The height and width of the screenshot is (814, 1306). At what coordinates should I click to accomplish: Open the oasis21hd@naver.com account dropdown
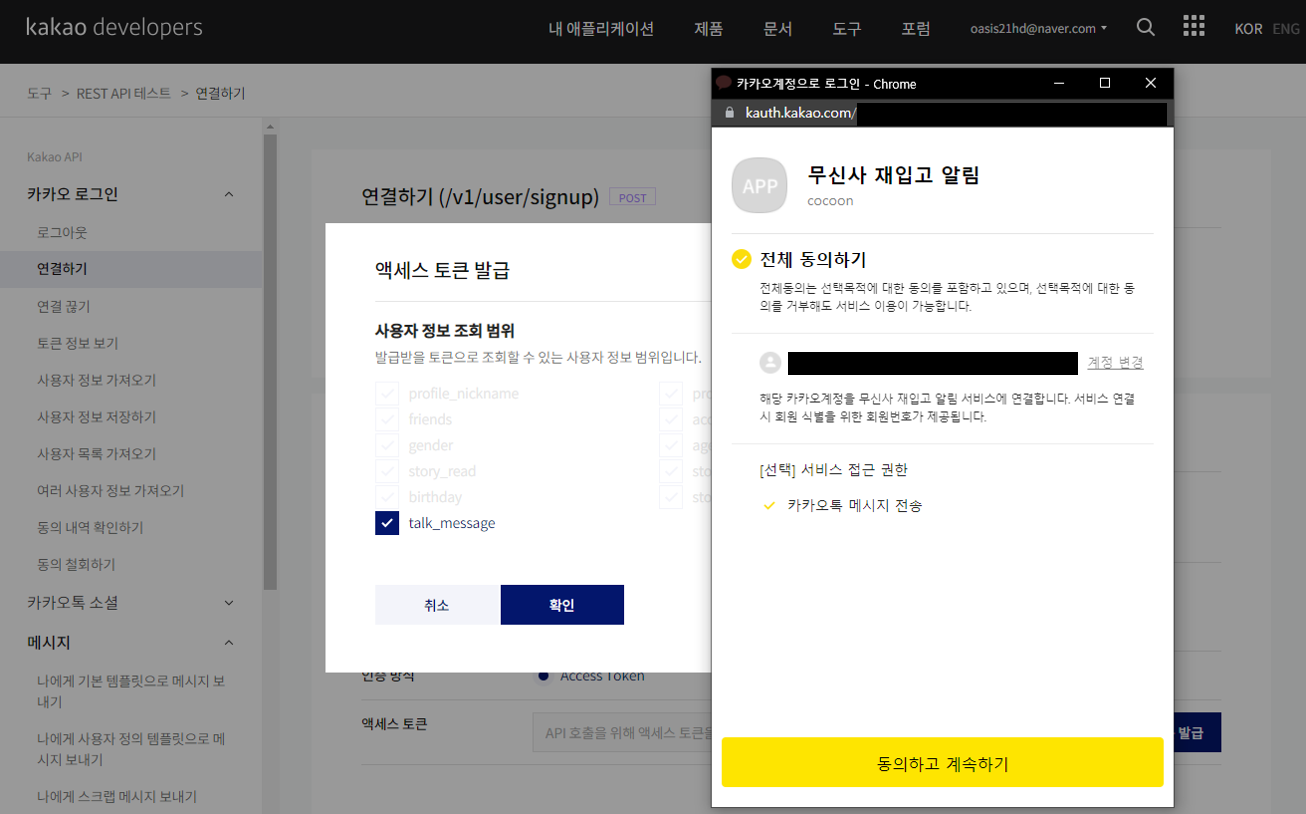coord(1039,28)
